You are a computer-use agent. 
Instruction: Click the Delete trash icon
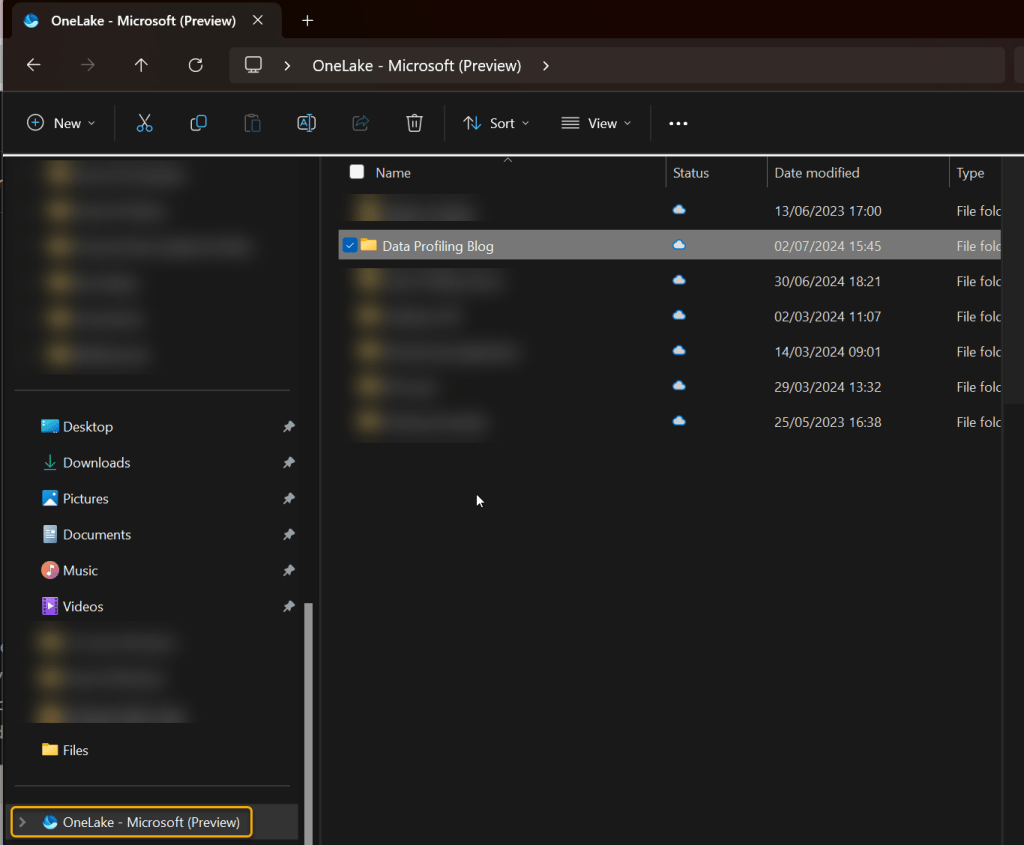414,123
